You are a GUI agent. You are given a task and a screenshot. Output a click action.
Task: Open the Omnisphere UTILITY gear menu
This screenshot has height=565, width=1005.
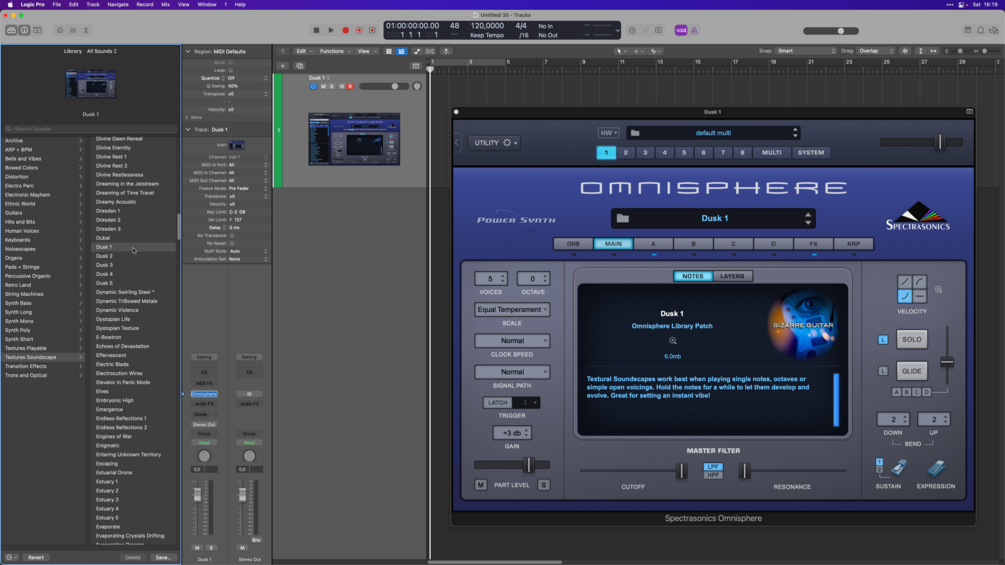point(494,143)
